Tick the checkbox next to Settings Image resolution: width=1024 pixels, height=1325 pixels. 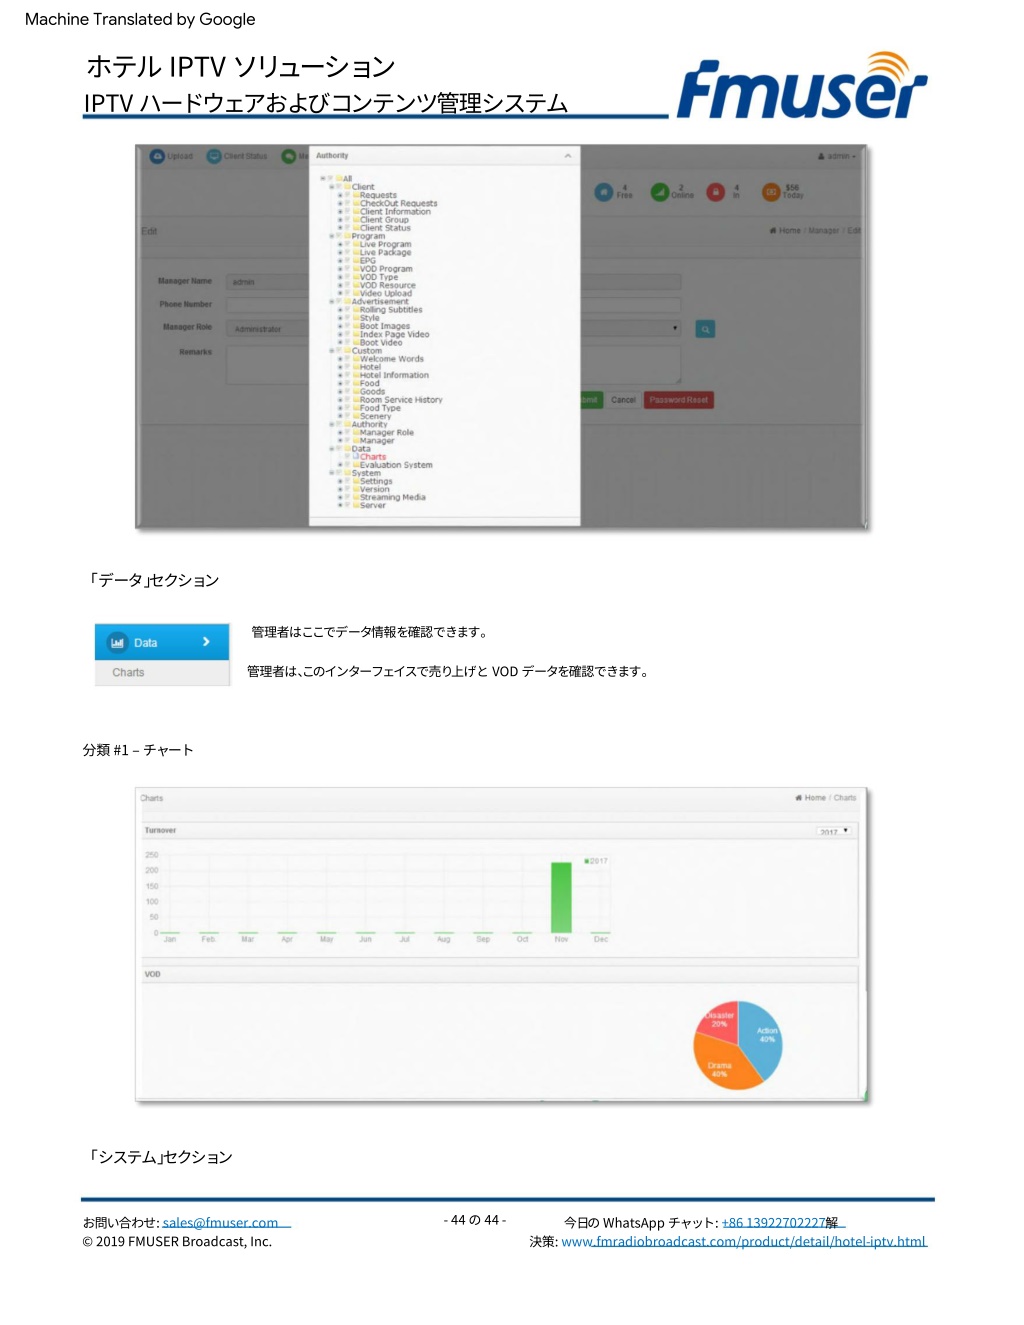pyautogui.click(x=348, y=481)
